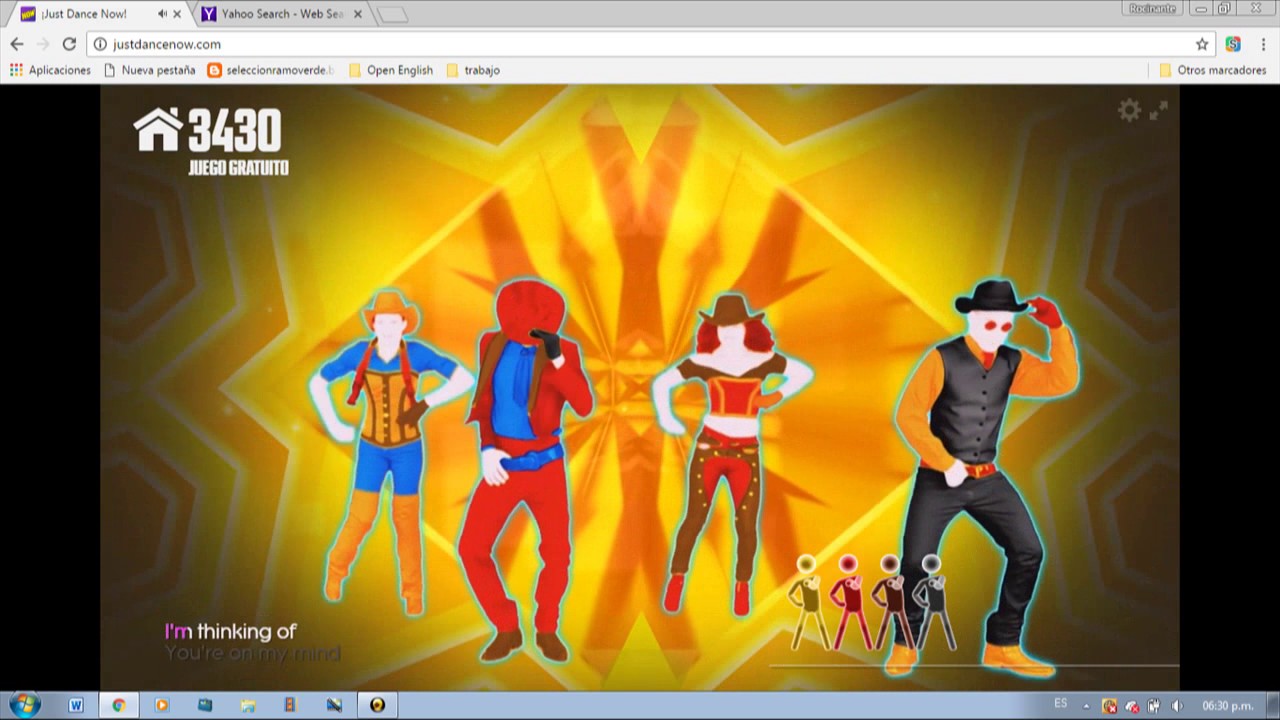
Task: Open the clock showing 06:30 p.m.
Action: tap(1227, 706)
